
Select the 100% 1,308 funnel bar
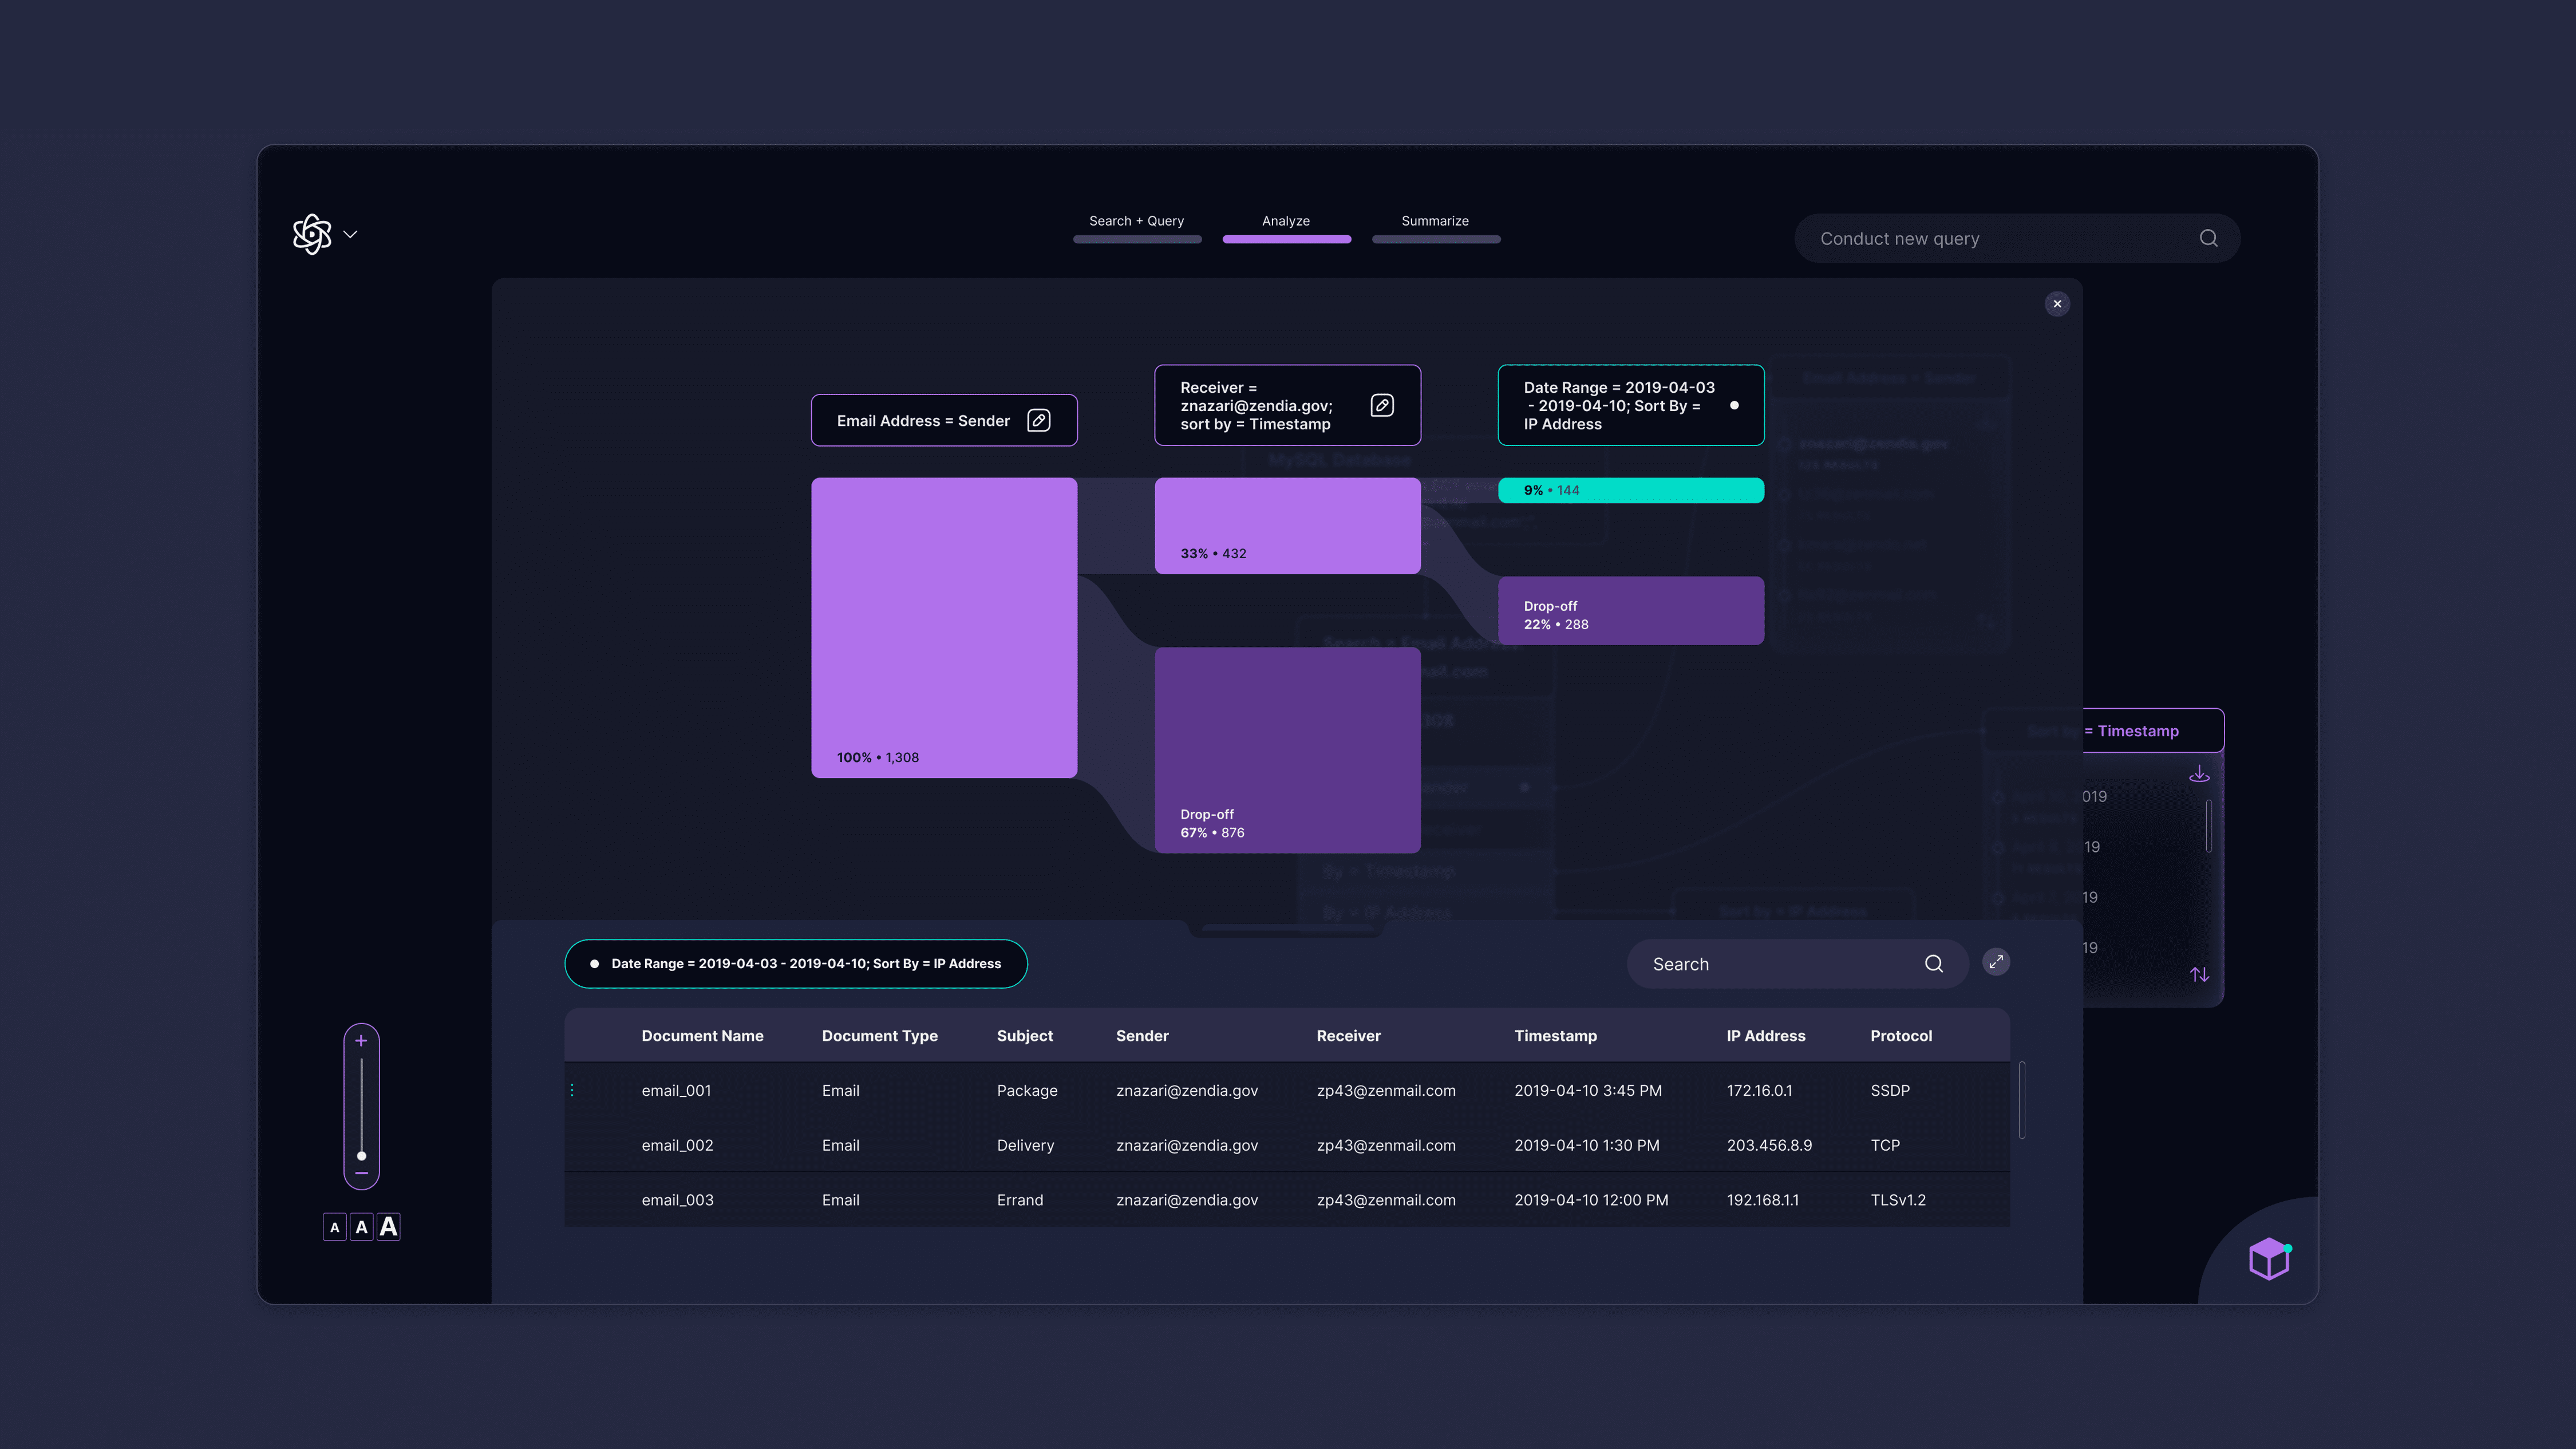pyautogui.click(x=944, y=627)
